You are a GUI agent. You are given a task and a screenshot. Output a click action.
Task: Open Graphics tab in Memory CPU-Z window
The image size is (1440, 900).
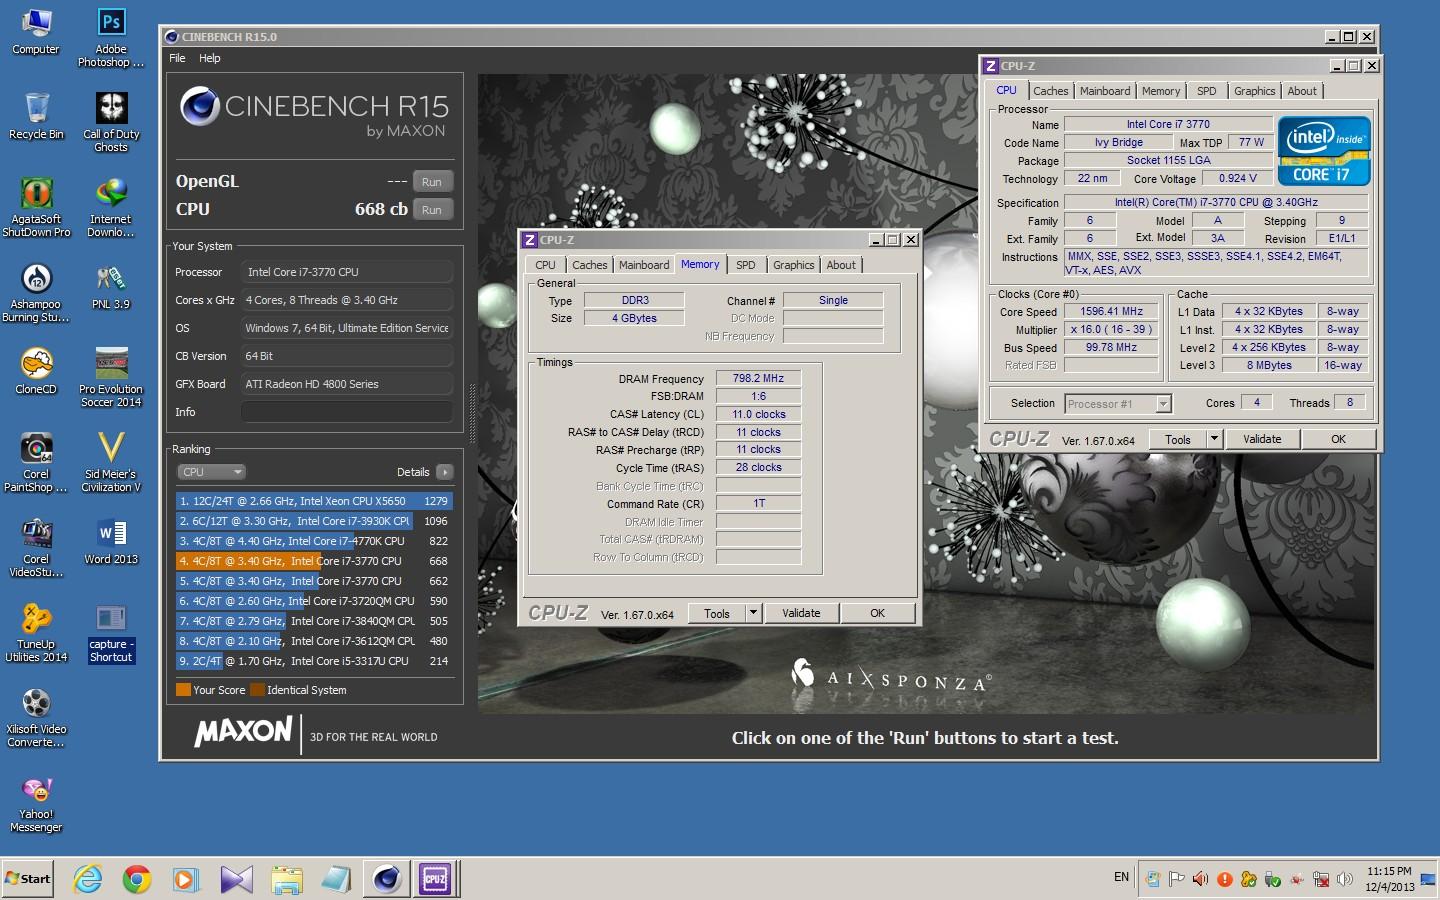(793, 265)
